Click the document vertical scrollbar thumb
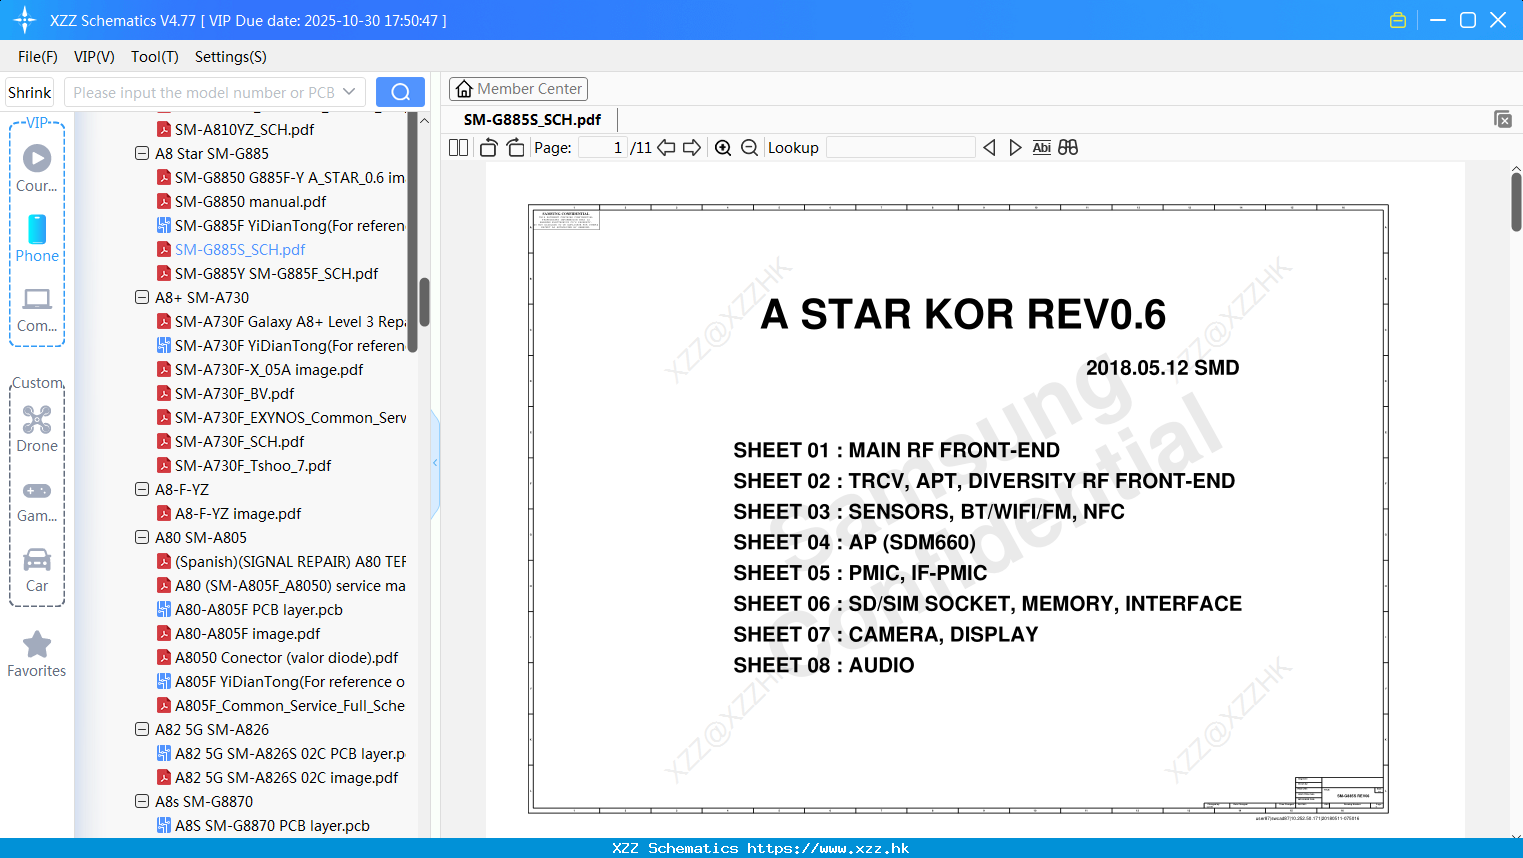 click(1516, 203)
